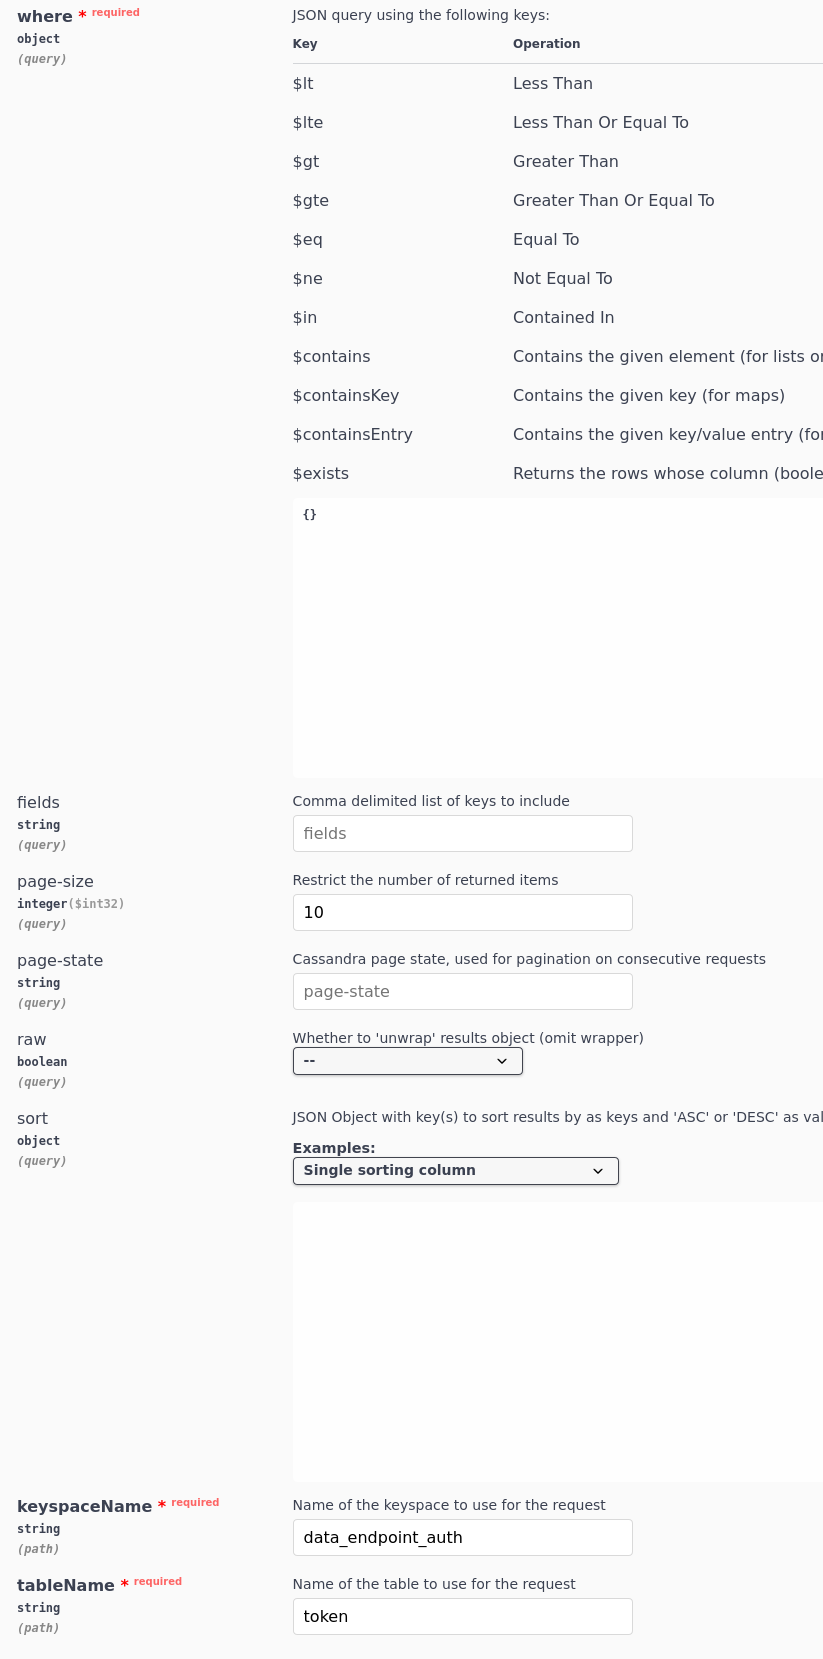Open the sort Examples dropdown
Viewport: 823px width, 1659px height.
pyautogui.click(x=455, y=1170)
